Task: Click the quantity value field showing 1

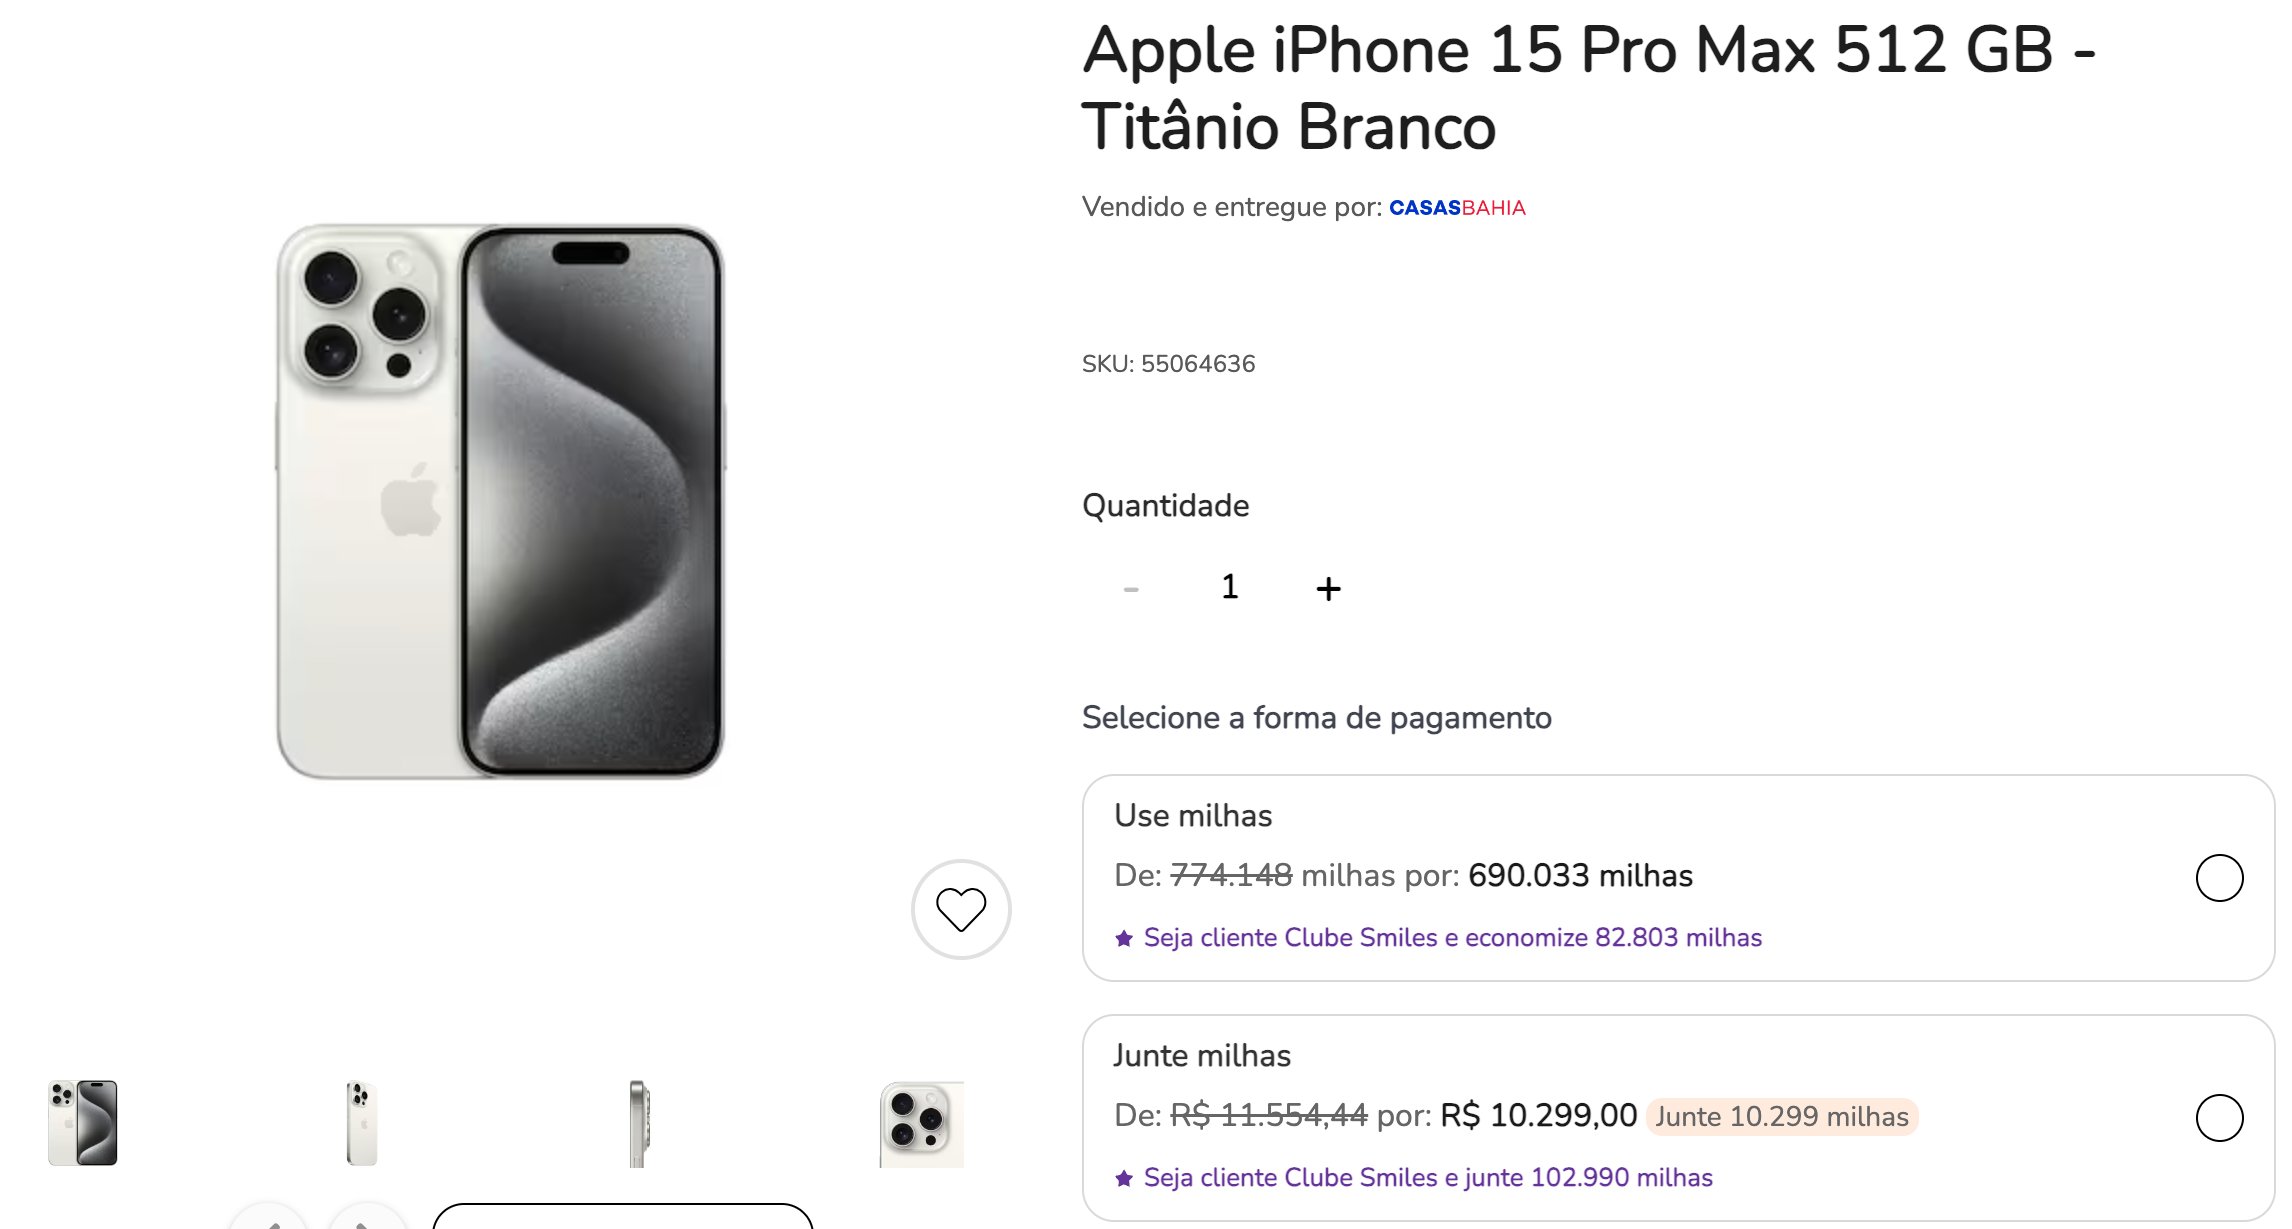Action: (1230, 587)
